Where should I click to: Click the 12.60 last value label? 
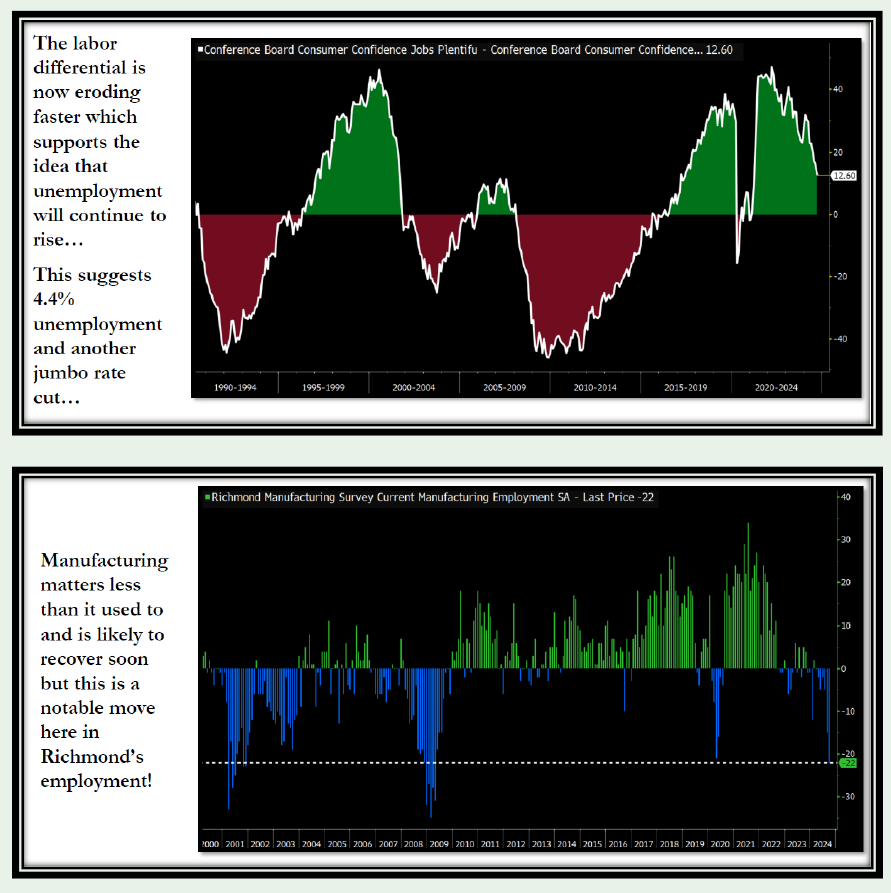coord(844,175)
